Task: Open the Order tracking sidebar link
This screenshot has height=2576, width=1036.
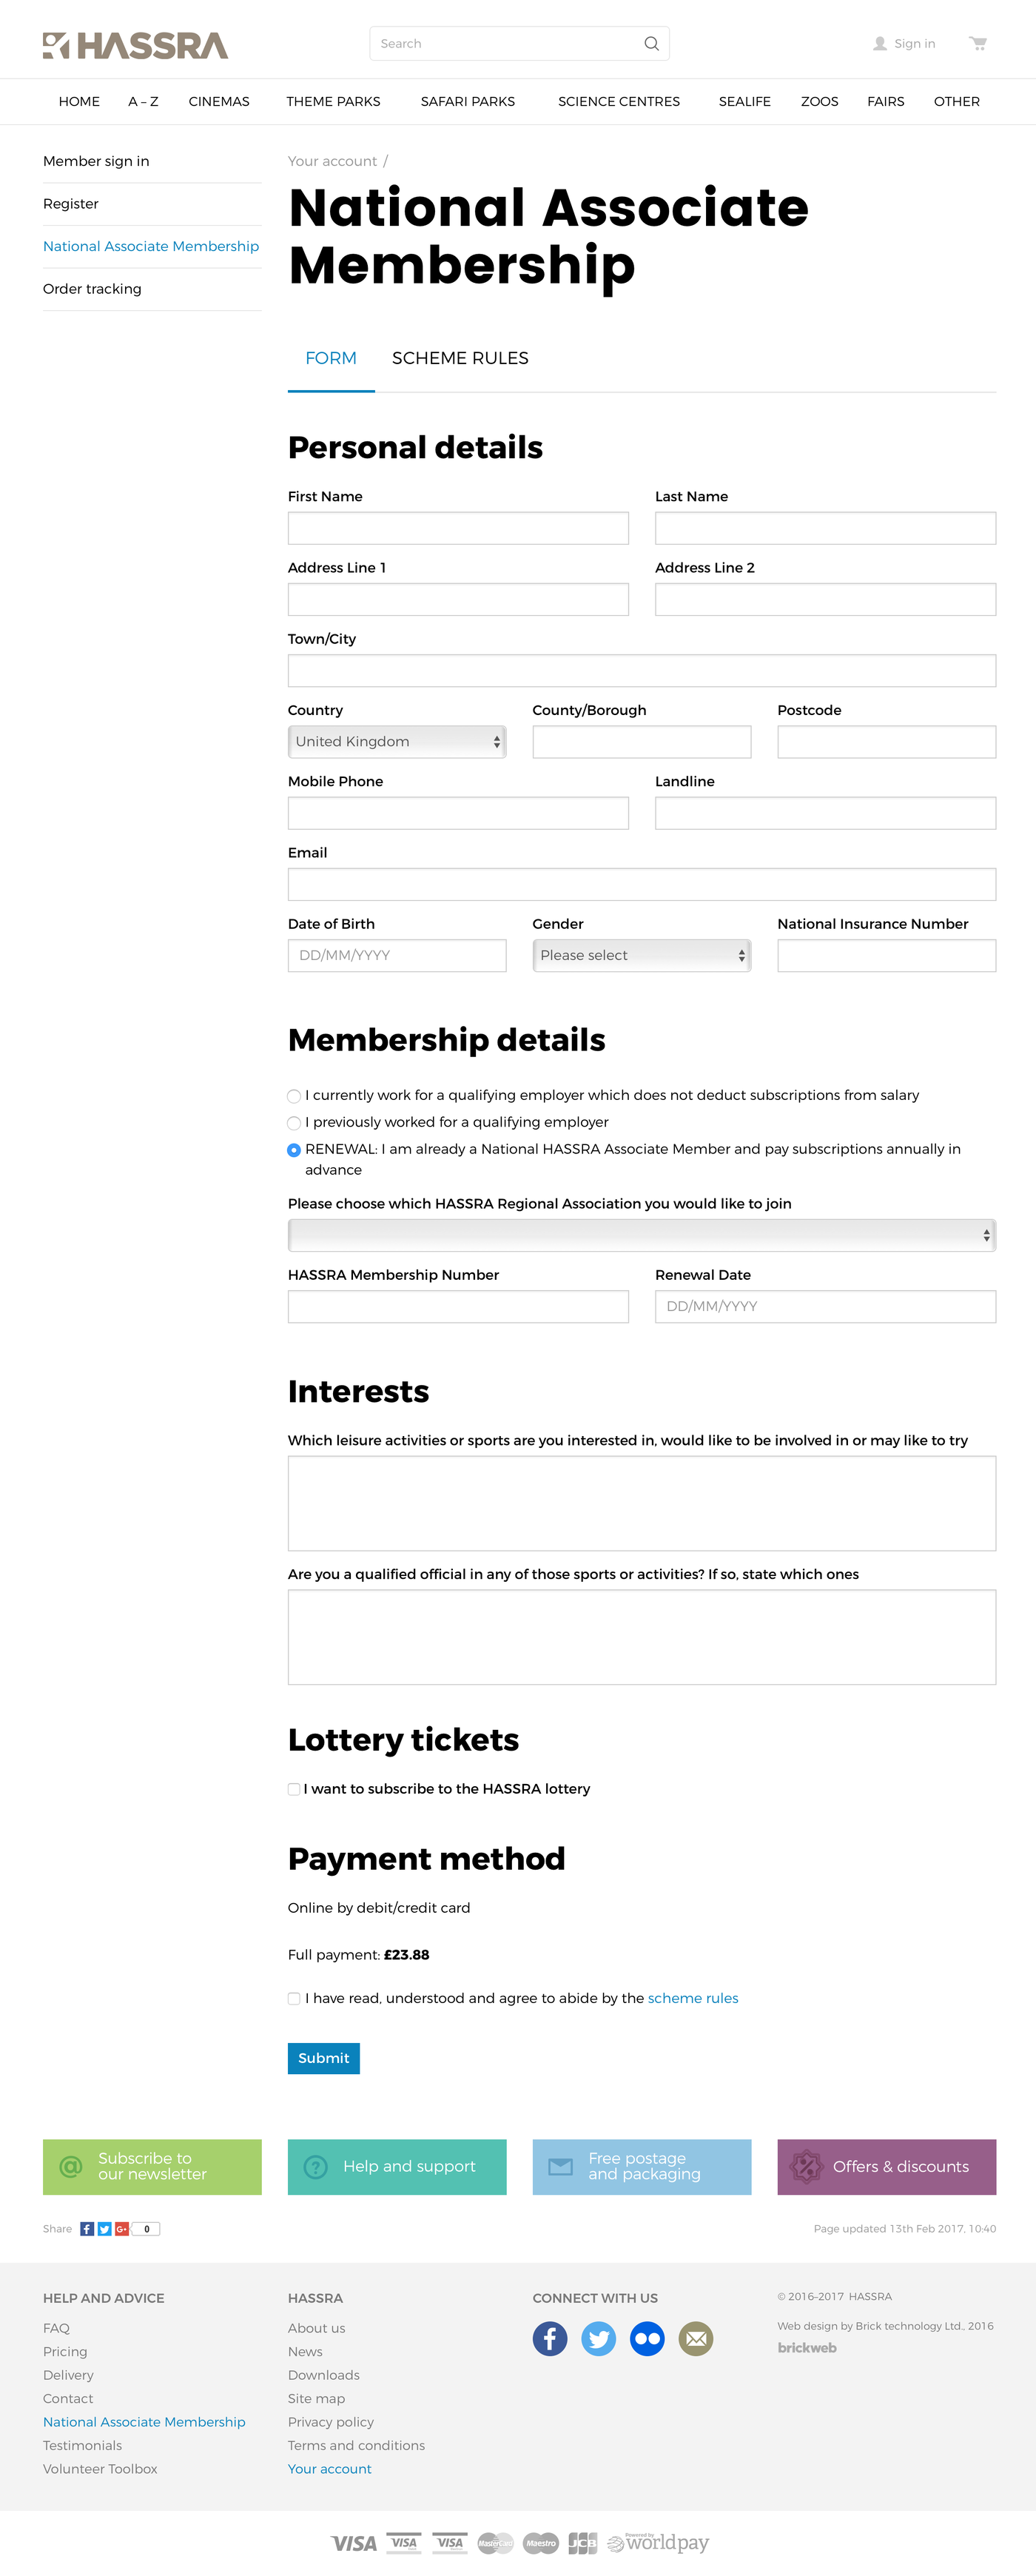Action: (x=92, y=289)
